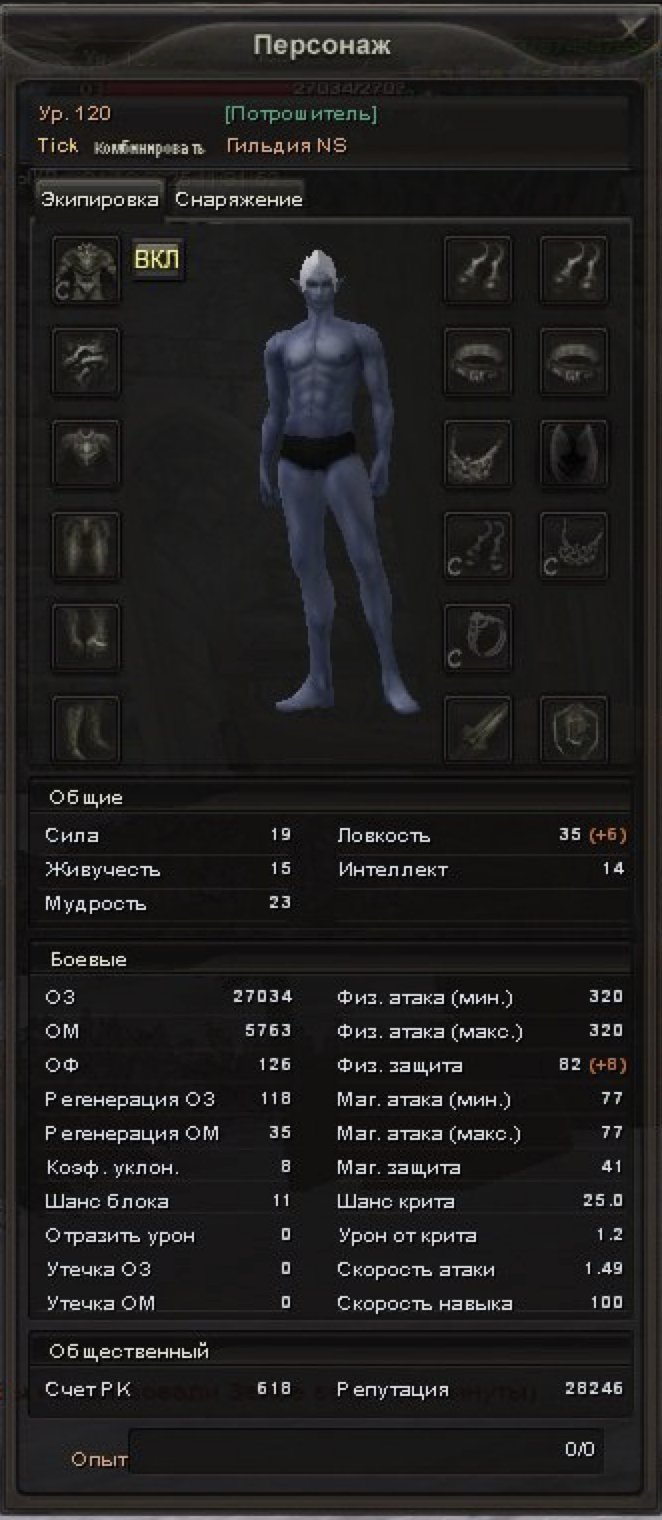The width and height of the screenshot is (662, 1520).
Task: Open the Экипировка tab
Action: 99,198
